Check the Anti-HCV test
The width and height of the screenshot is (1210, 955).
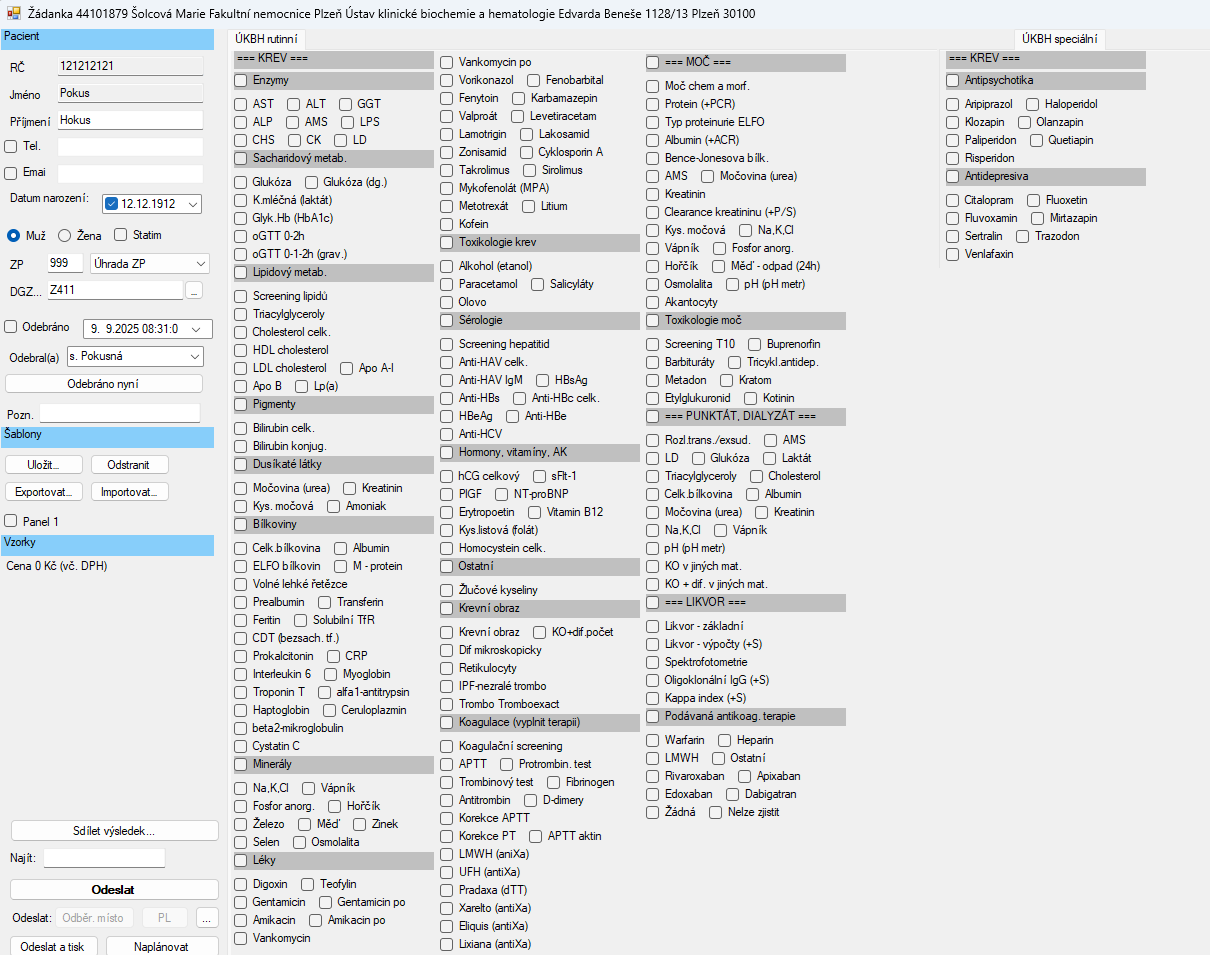pyautogui.click(x=447, y=434)
